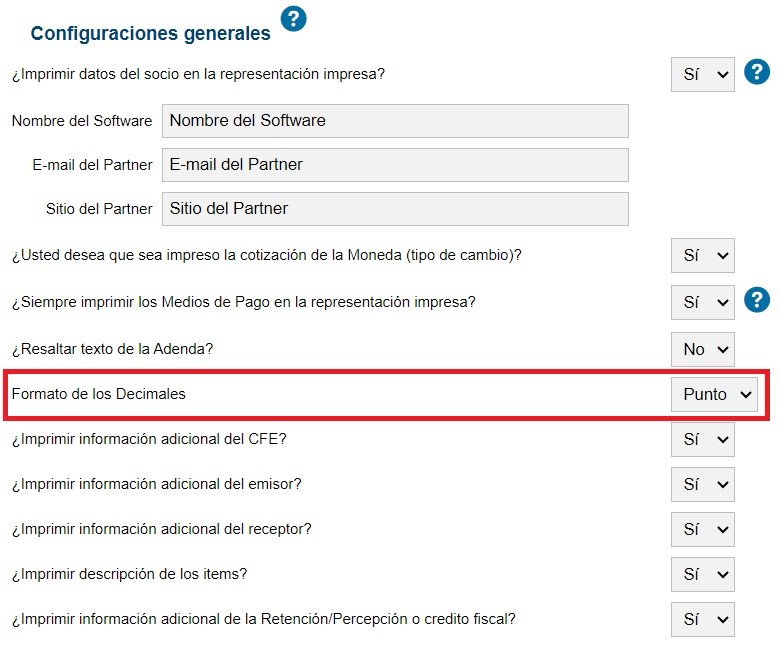Click the Nombre del Software label text
The width and height of the screenshot is (779, 645).
click(x=82, y=121)
